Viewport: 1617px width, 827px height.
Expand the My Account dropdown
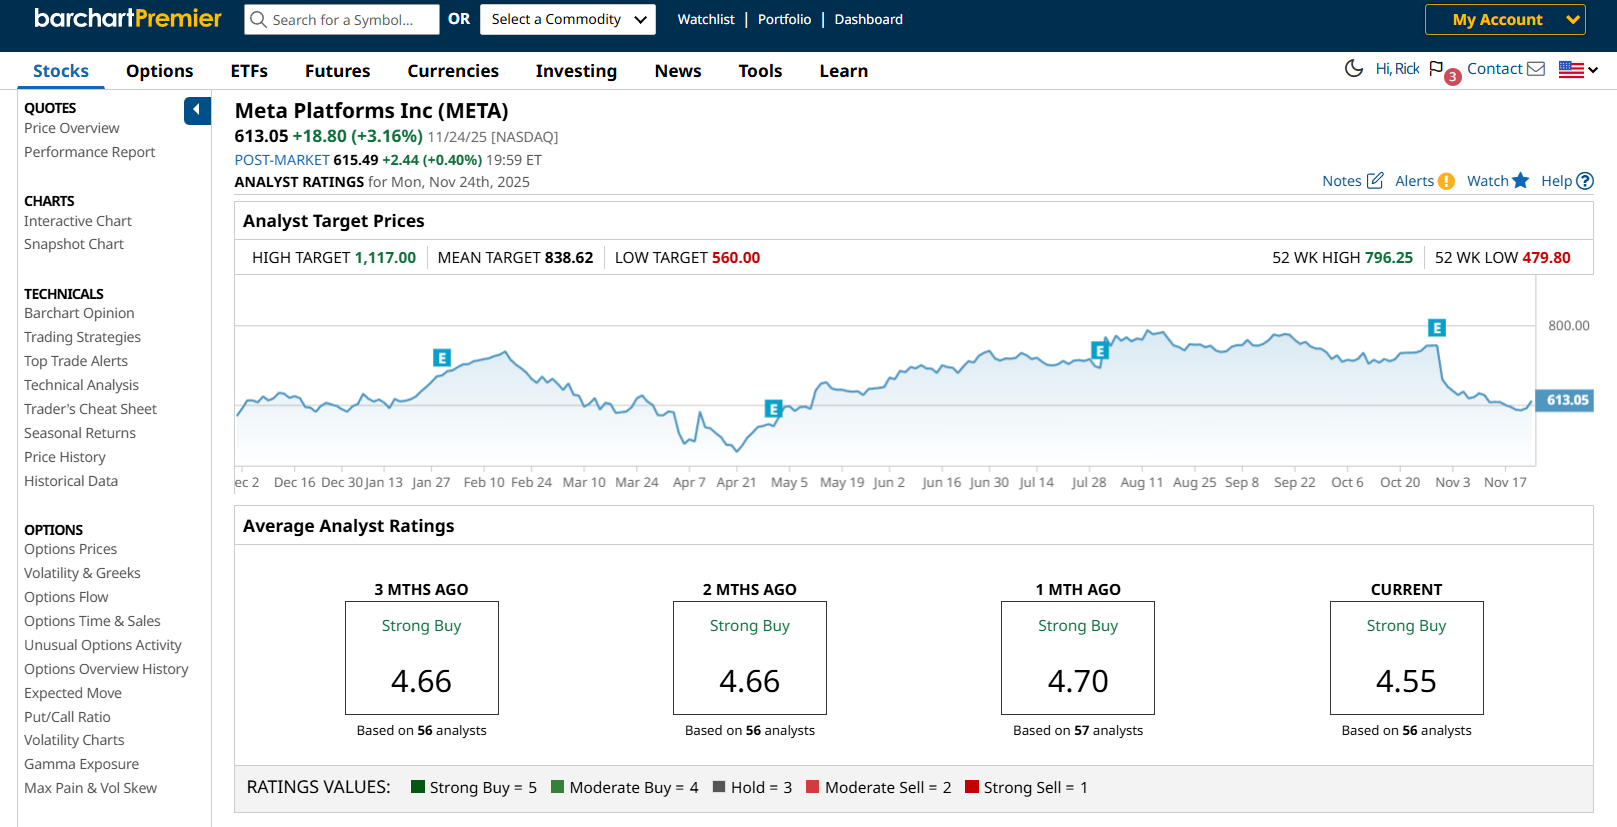point(1504,20)
